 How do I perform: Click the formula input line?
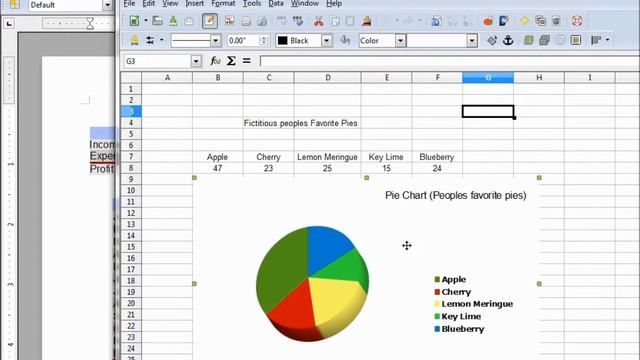[x=450, y=61]
